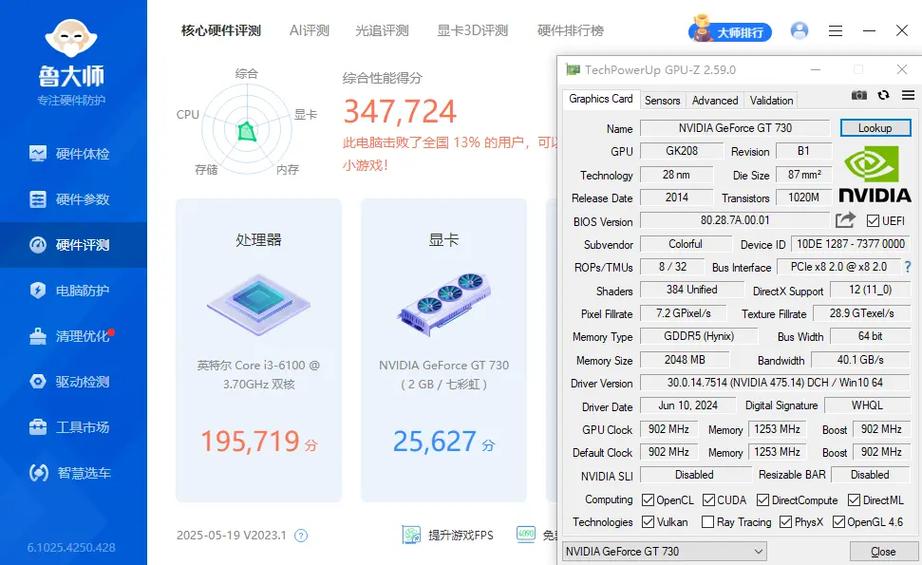Toggle the UEFI checkbox
The image size is (922, 565).
click(x=873, y=221)
